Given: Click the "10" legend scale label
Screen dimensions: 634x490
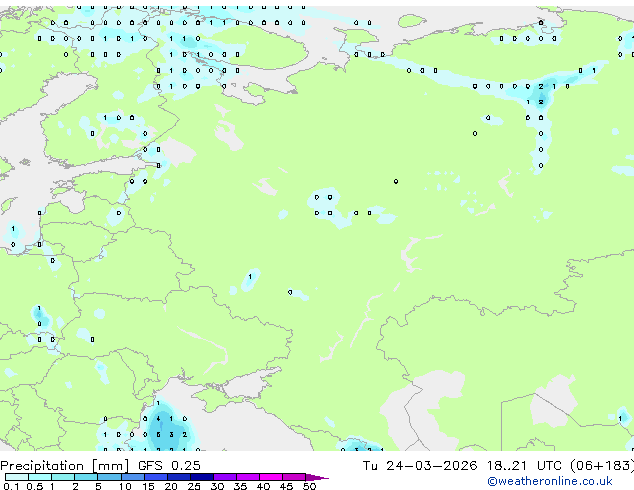Looking at the screenshot, I should pos(125,486).
